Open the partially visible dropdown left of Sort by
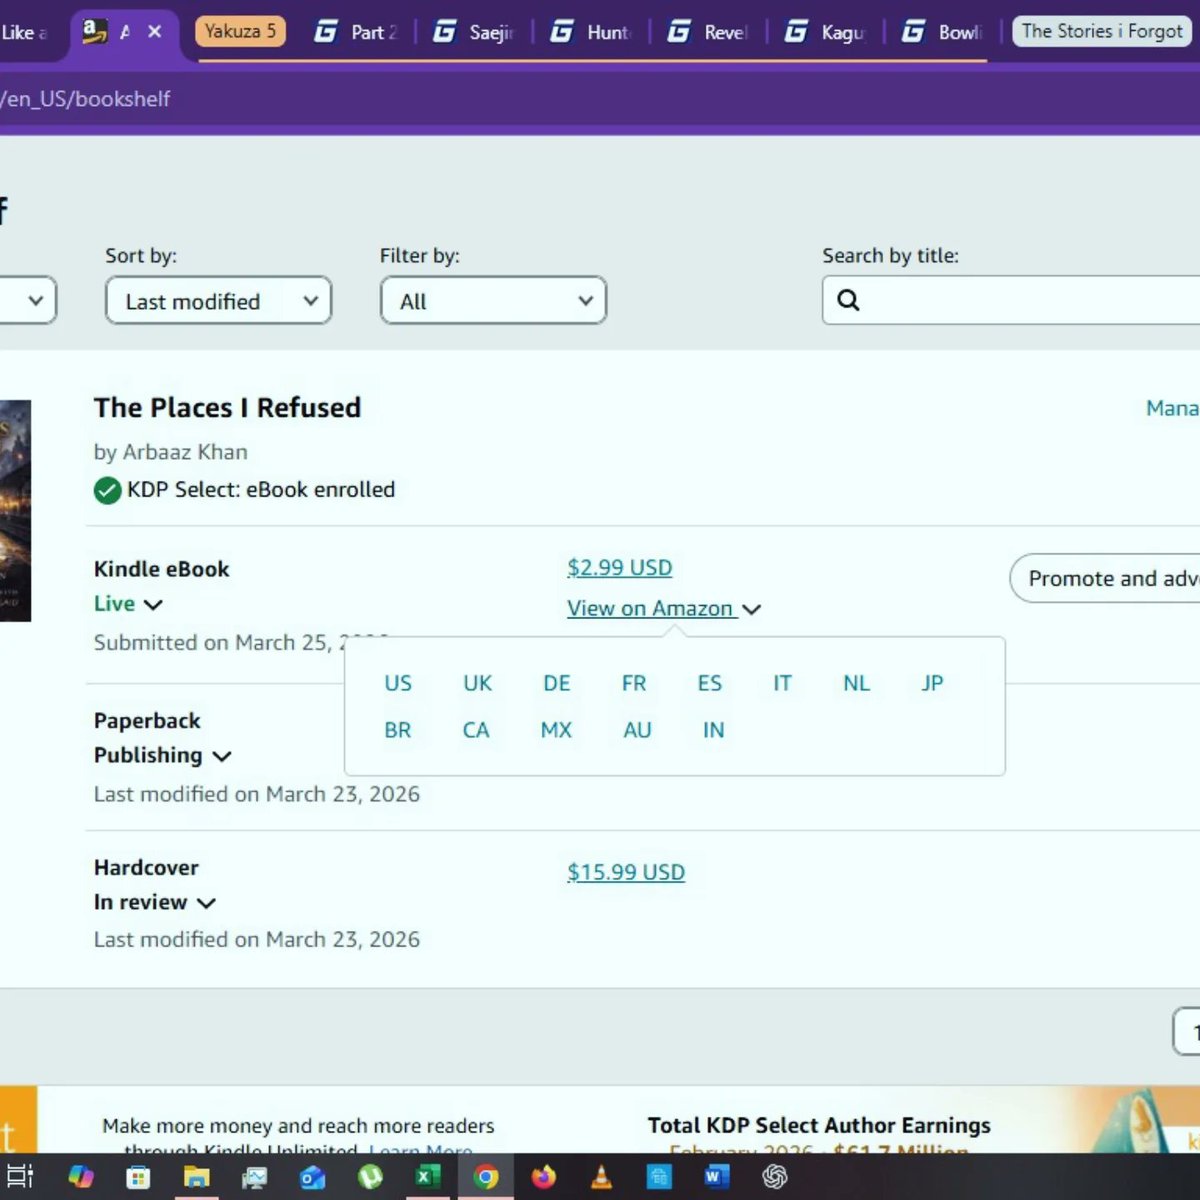The width and height of the screenshot is (1200, 1200). tap(28, 301)
